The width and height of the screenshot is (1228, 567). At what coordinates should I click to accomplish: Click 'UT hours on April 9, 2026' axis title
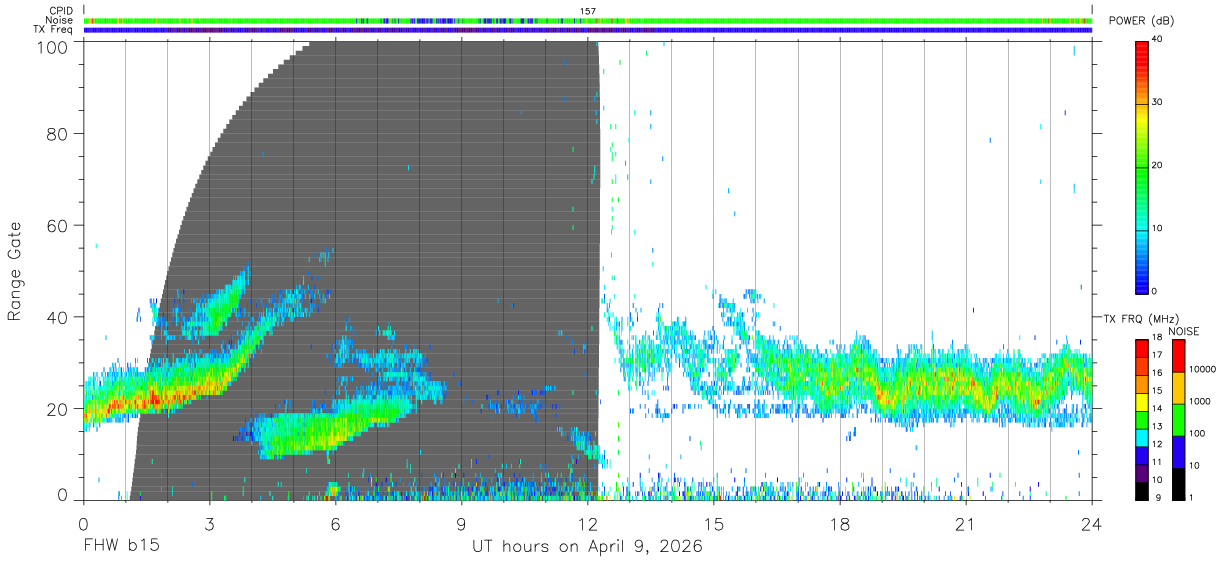coord(587,547)
